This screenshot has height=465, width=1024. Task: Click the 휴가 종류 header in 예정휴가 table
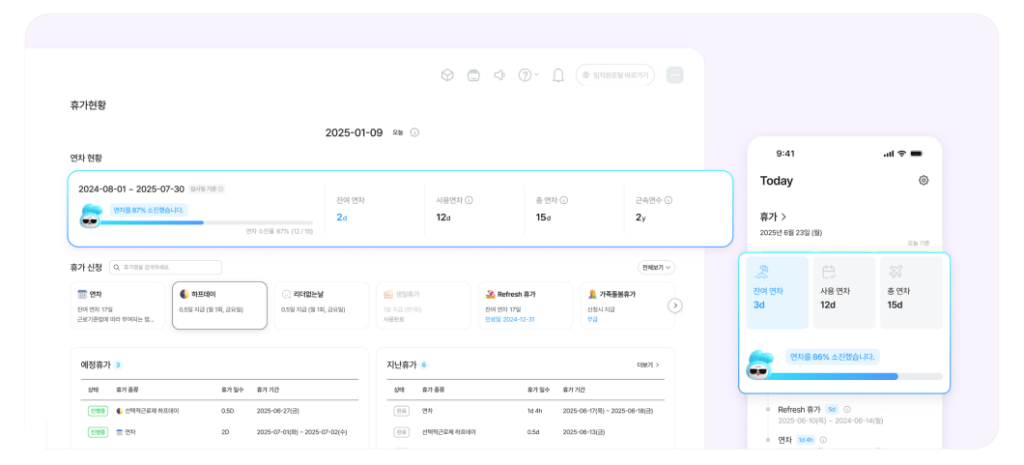point(127,389)
